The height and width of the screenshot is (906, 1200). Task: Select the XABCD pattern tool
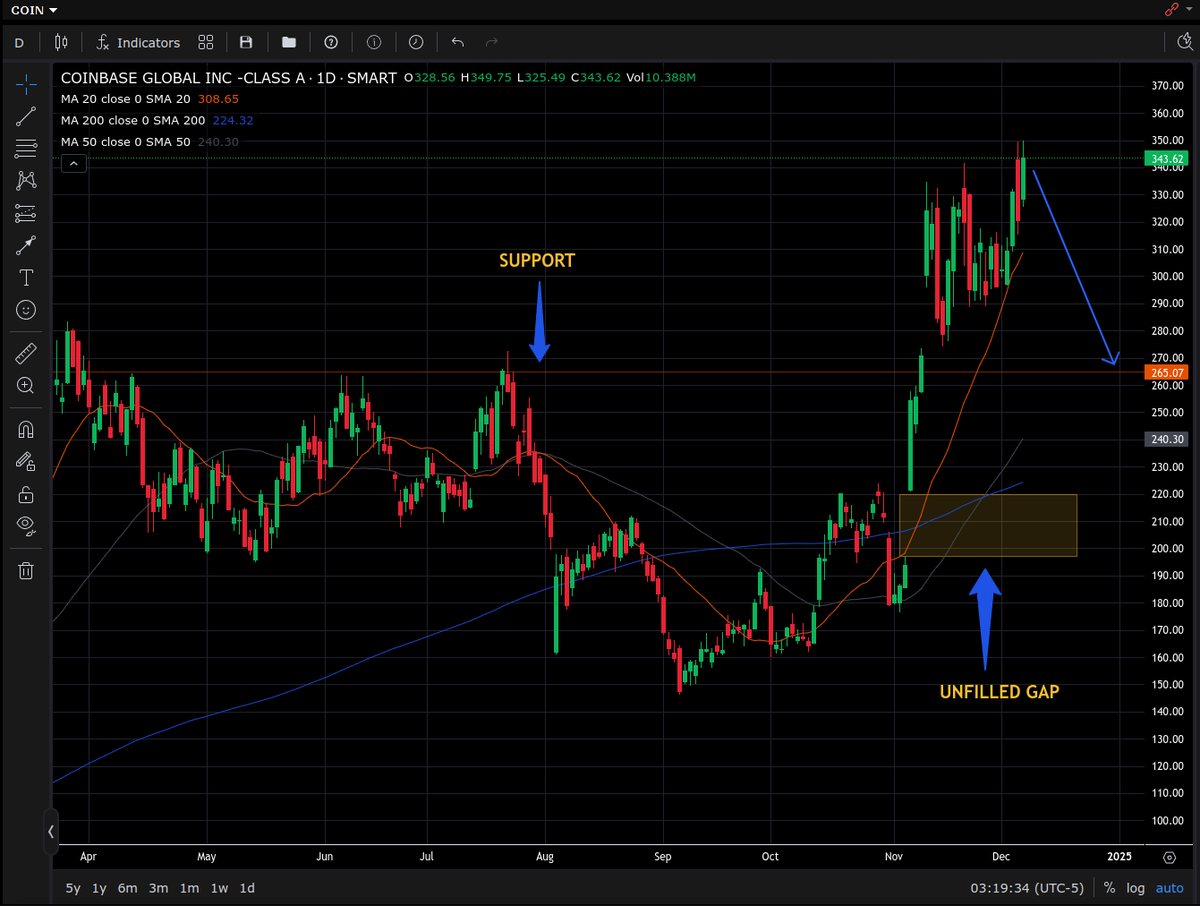click(26, 180)
